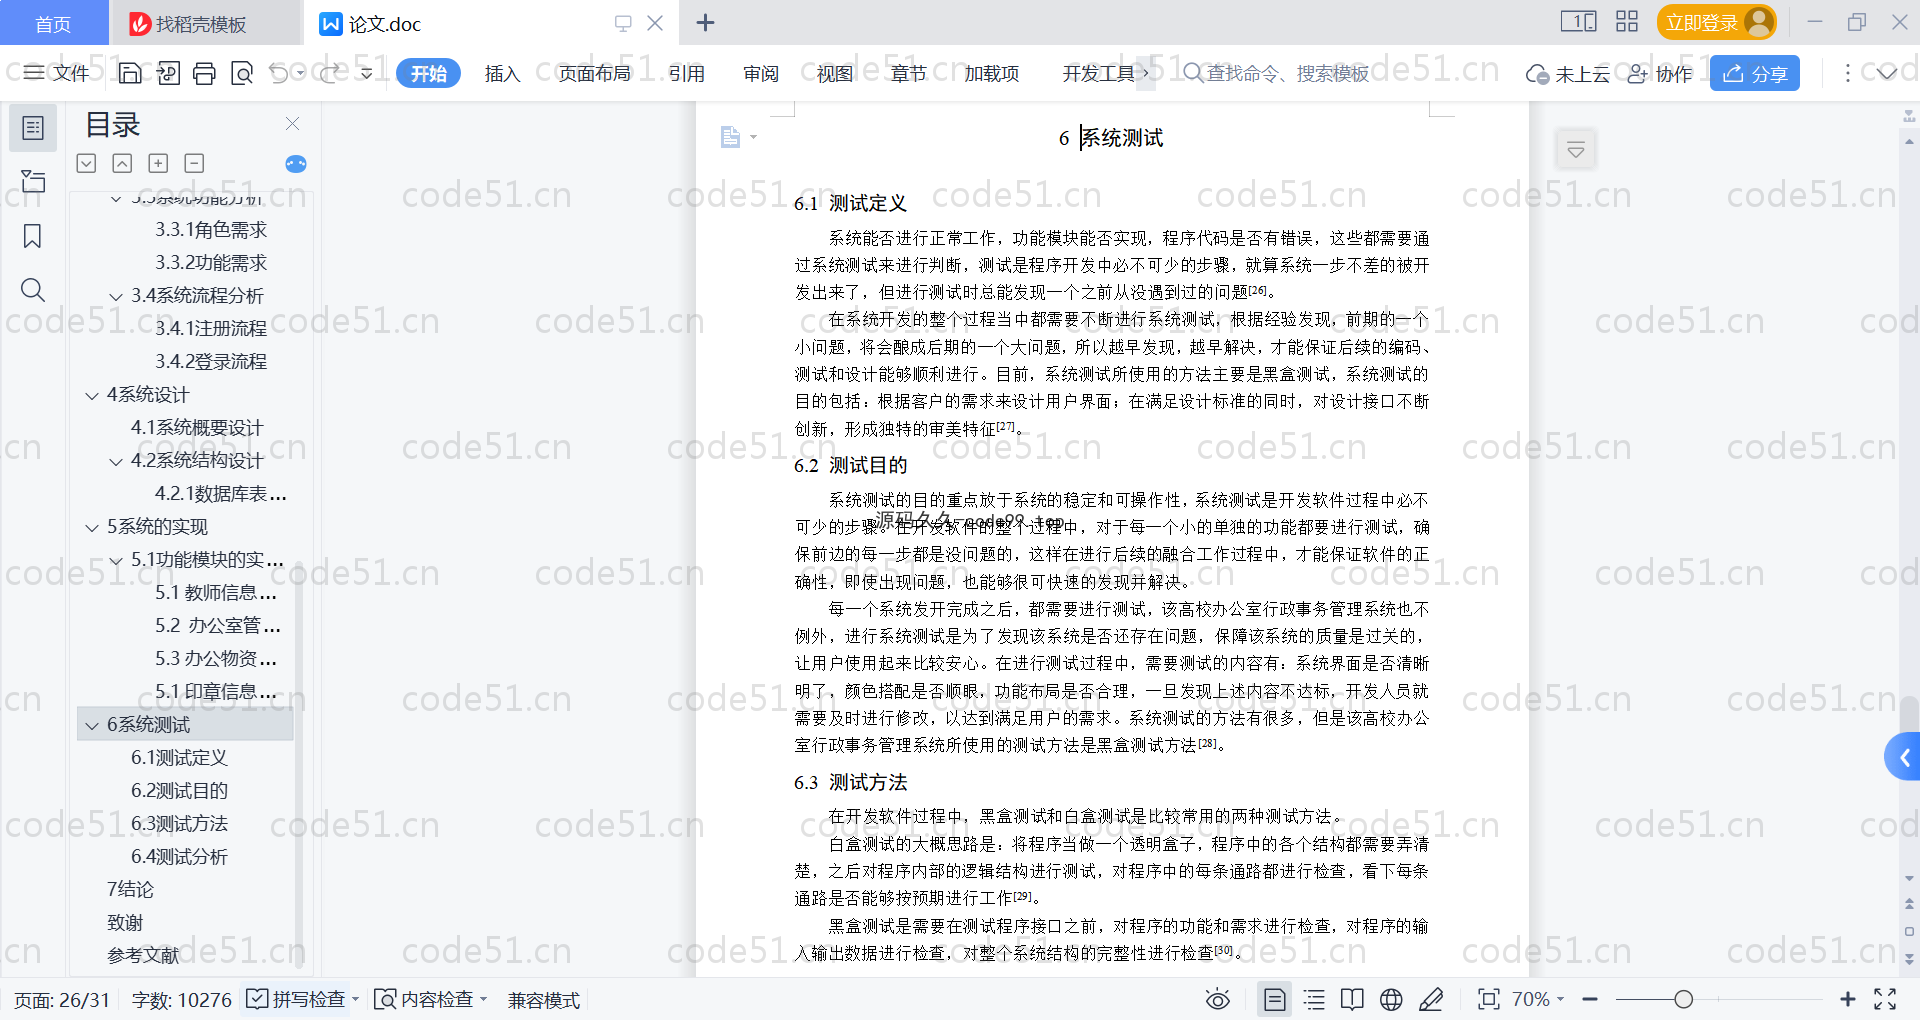Screen dimensions: 1920x1020
Task: Switch to 找稻壳模板 tab
Action: (x=200, y=23)
